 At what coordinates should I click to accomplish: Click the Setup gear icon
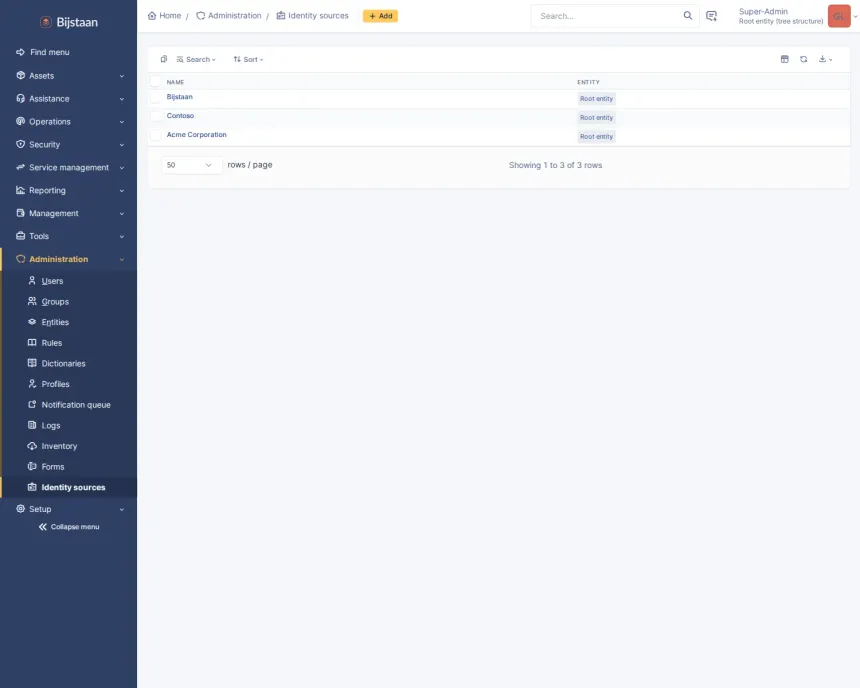pyautogui.click(x=20, y=509)
